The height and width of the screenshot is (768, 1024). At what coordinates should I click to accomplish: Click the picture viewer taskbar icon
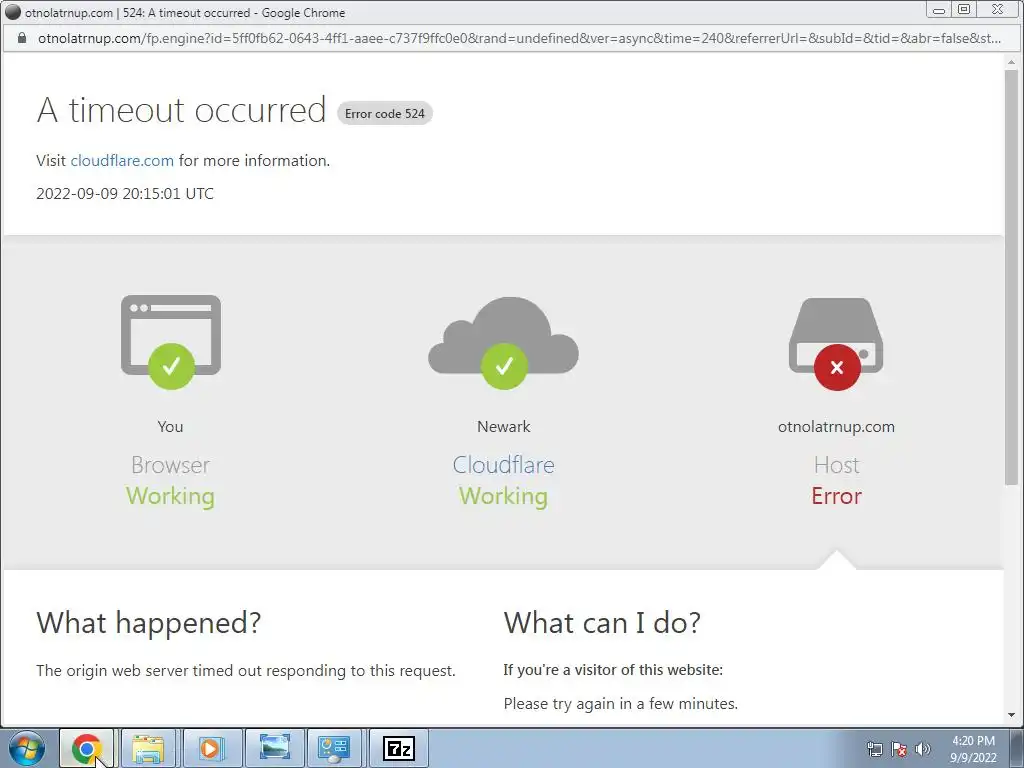tap(274, 748)
